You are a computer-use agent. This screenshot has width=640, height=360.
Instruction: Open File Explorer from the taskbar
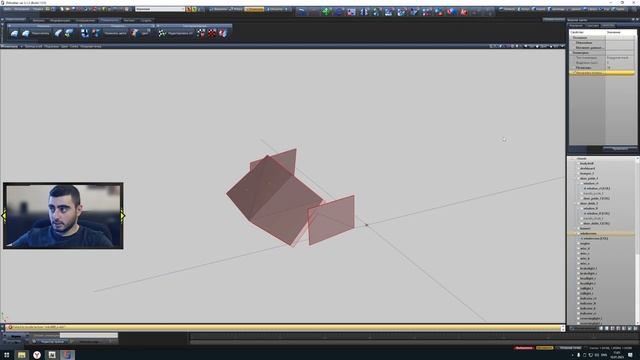[x=22, y=355]
